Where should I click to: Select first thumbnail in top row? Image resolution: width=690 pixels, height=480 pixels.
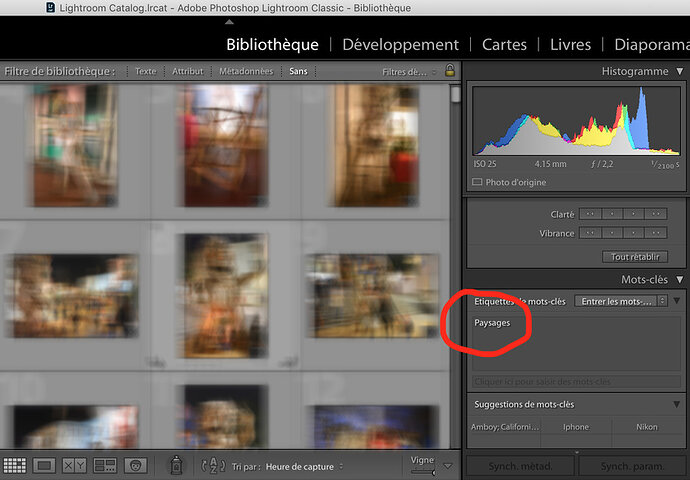click(76, 146)
